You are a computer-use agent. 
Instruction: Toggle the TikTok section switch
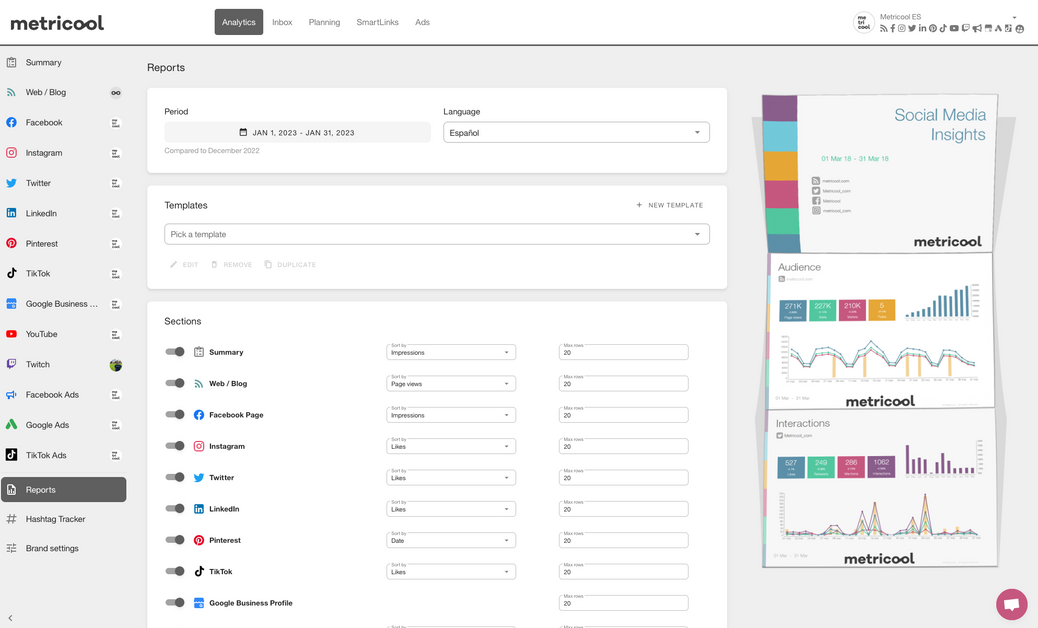[x=175, y=571]
